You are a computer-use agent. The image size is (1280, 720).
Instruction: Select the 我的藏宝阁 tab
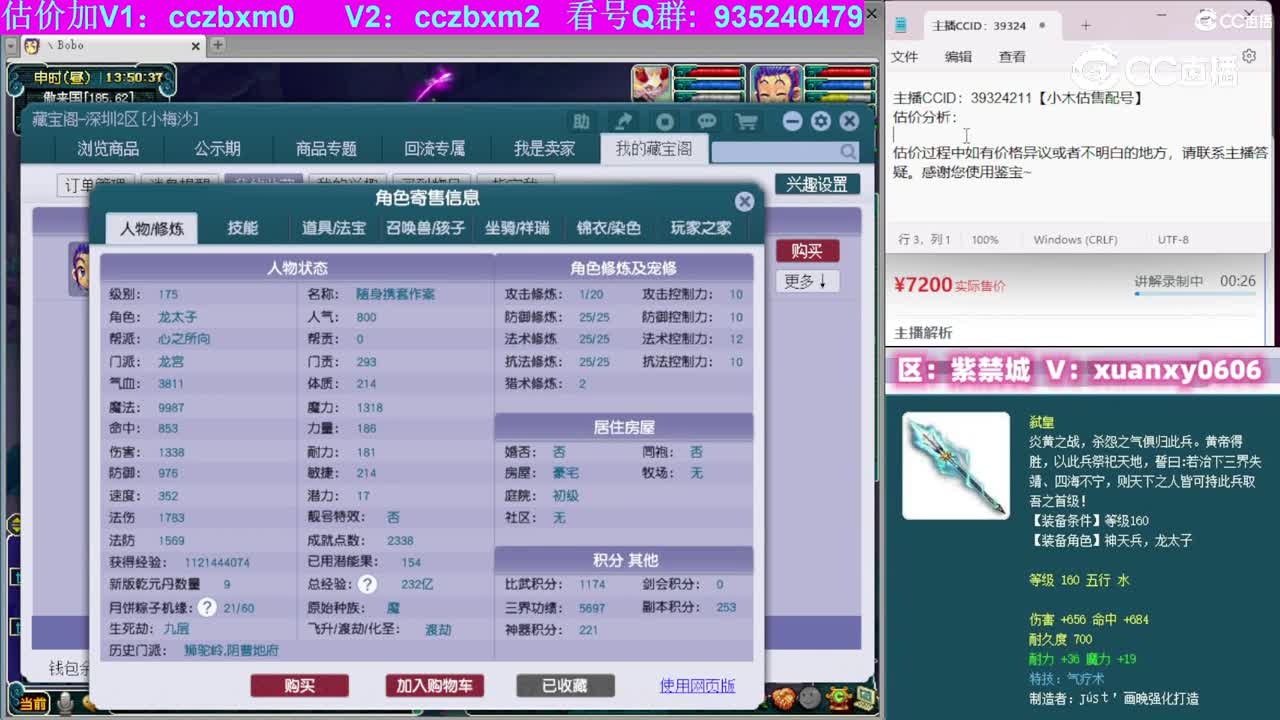pyautogui.click(x=654, y=149)
